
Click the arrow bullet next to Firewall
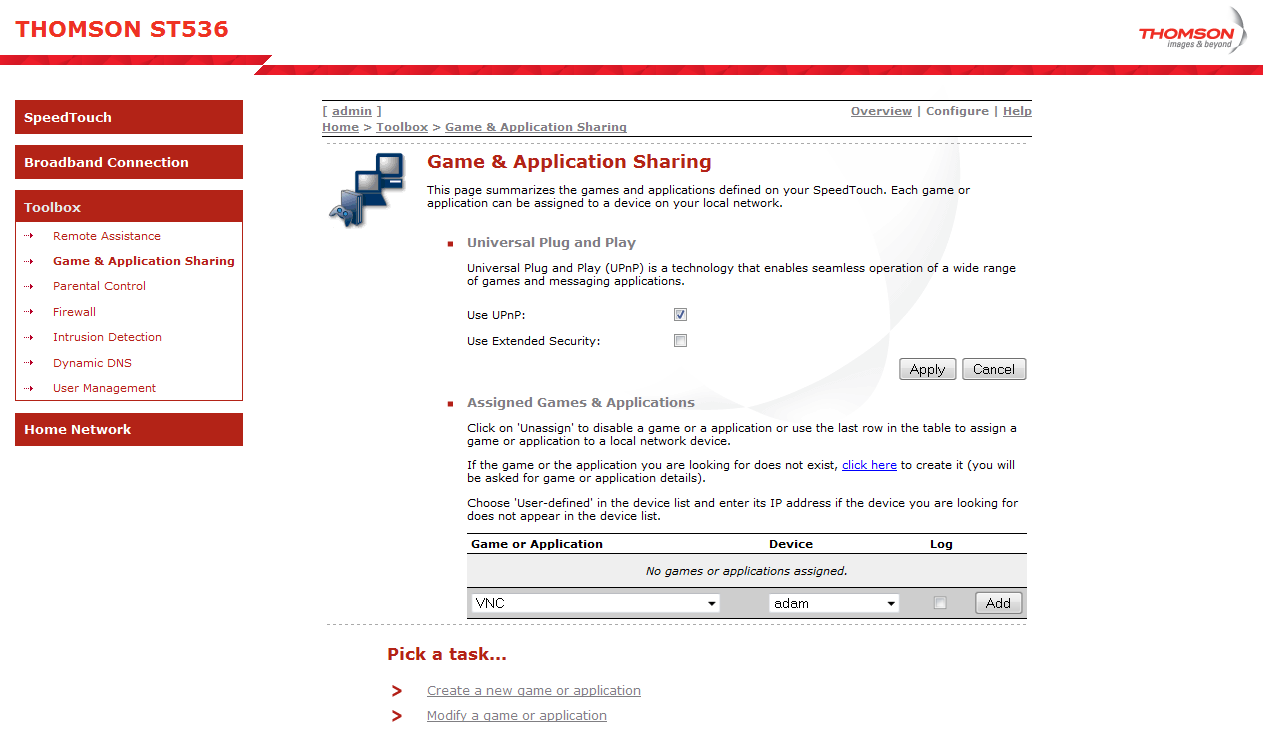[x=29, y=312]
